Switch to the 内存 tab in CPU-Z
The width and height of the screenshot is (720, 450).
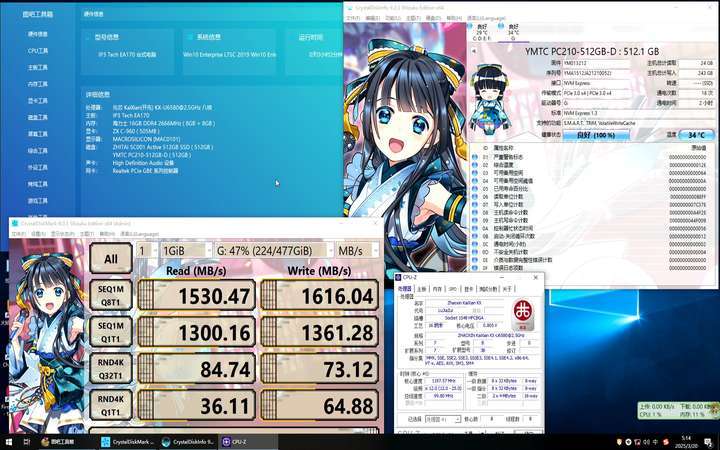[x=437, y=289]
